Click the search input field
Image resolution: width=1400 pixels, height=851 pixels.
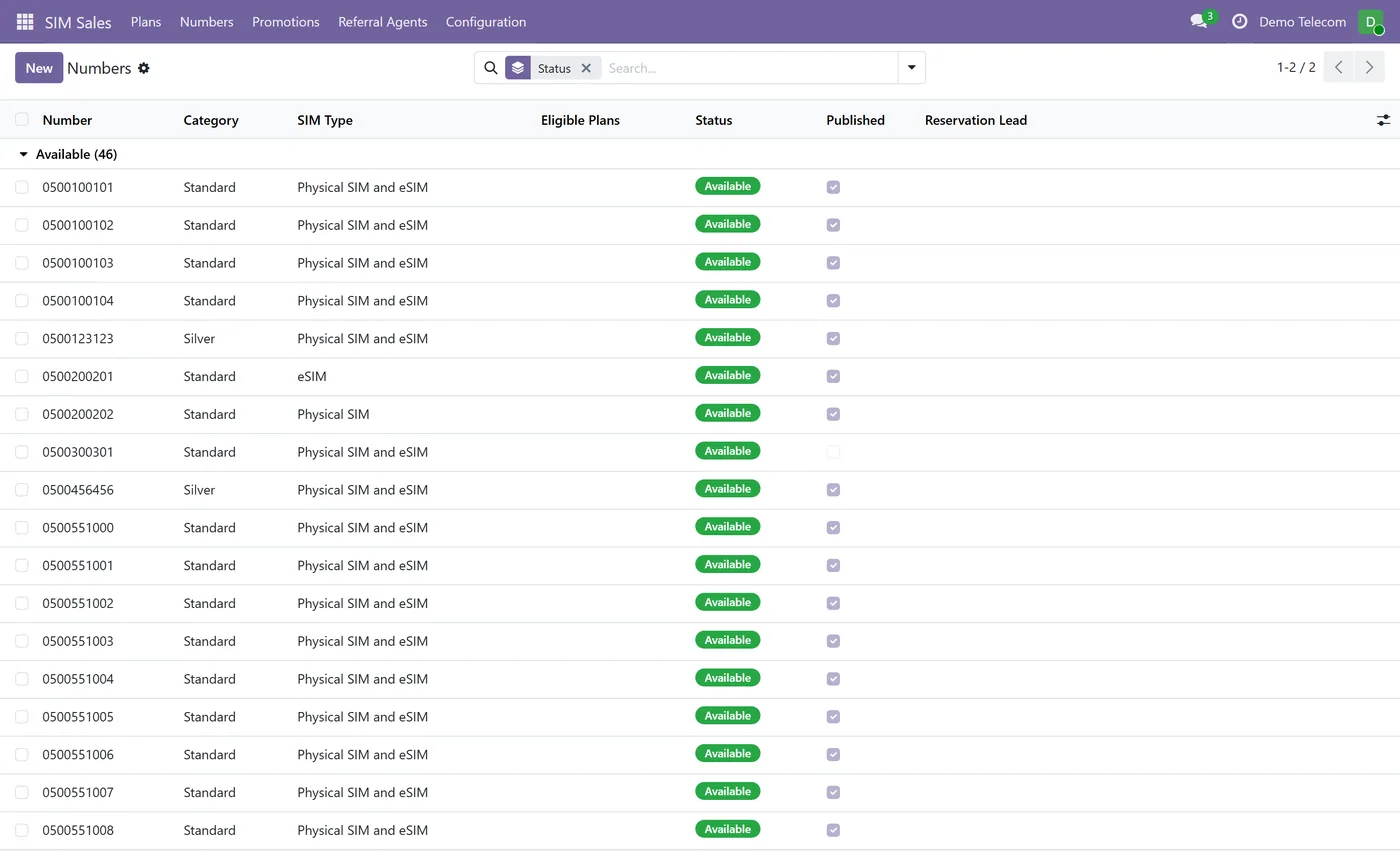coord(750,68)
